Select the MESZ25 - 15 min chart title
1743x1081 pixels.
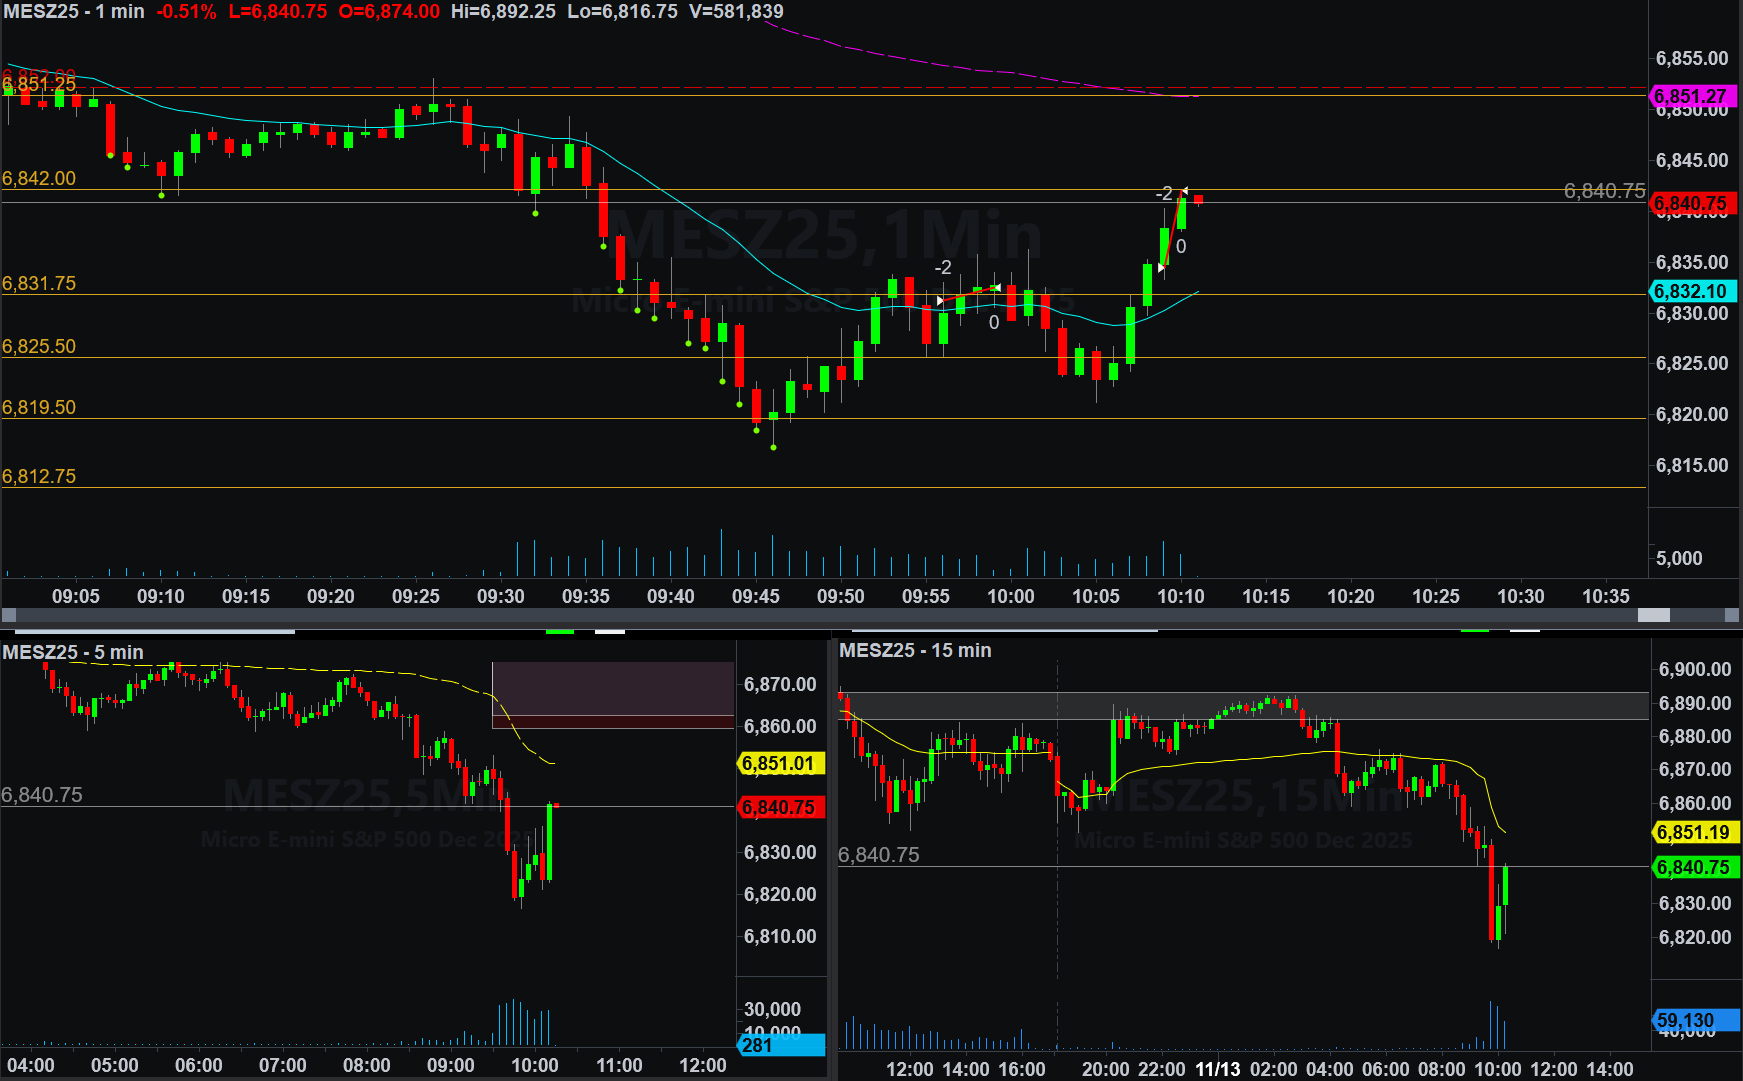coord(915,650)
